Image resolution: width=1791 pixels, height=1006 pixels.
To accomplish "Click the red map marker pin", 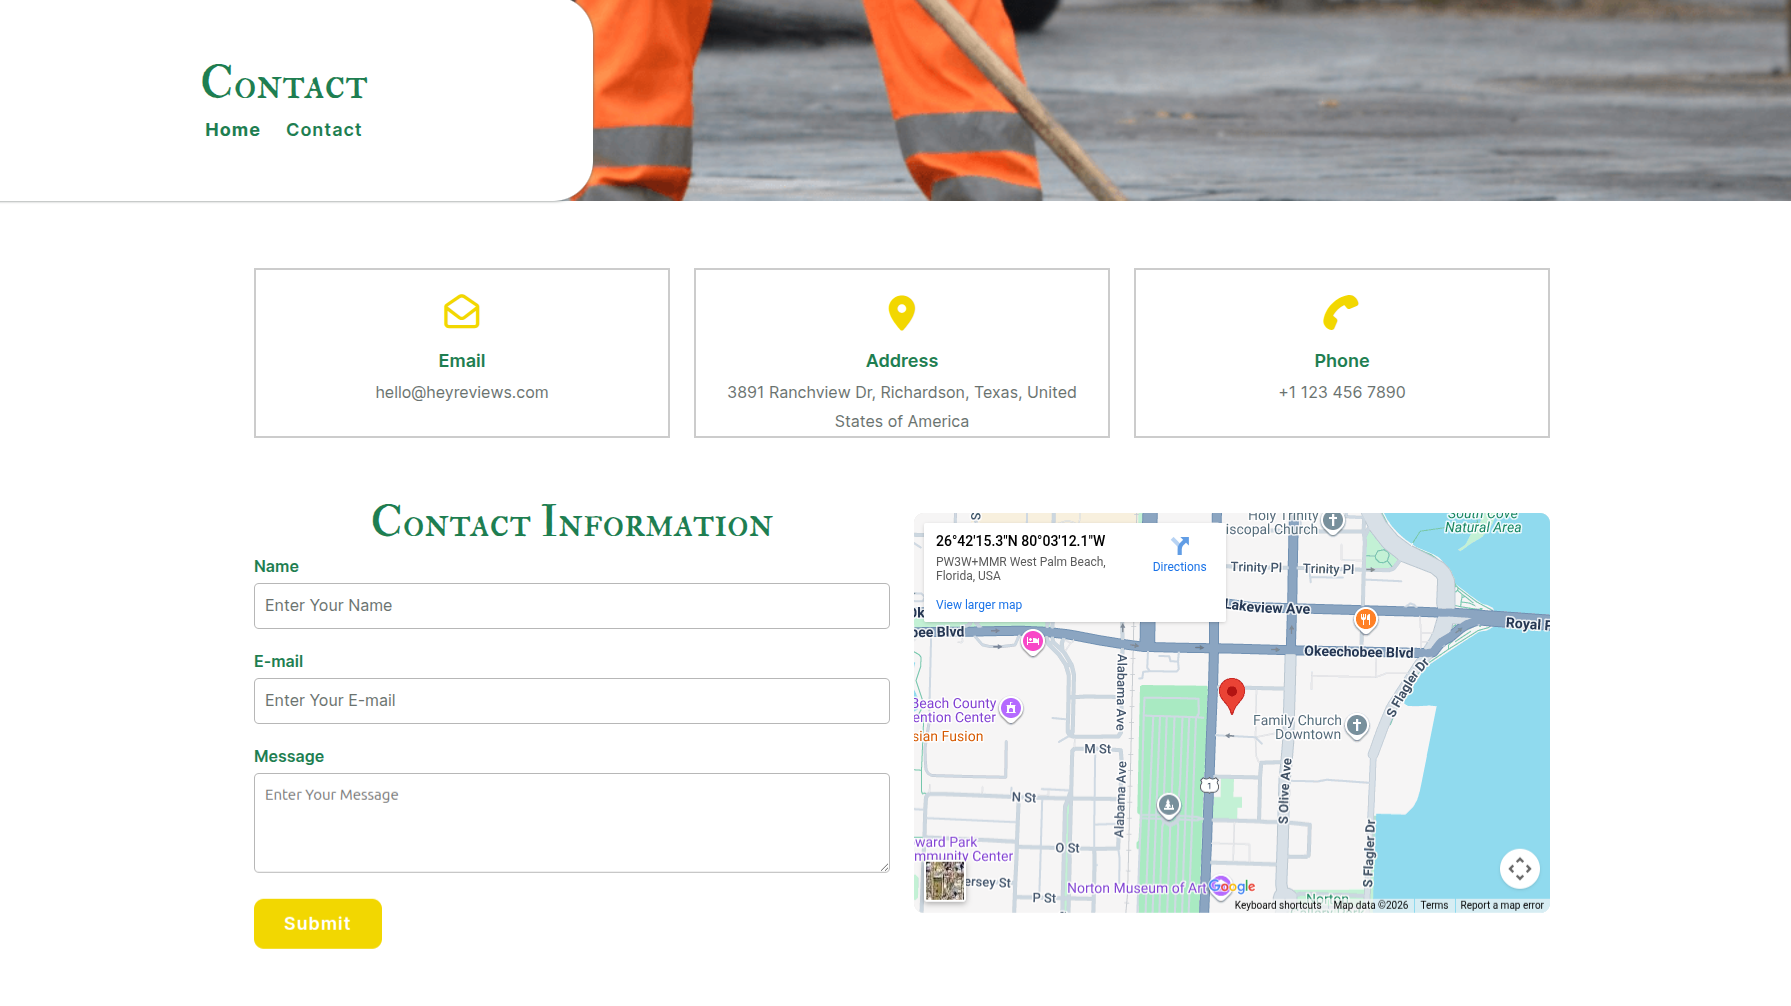I will [1231, 693].
